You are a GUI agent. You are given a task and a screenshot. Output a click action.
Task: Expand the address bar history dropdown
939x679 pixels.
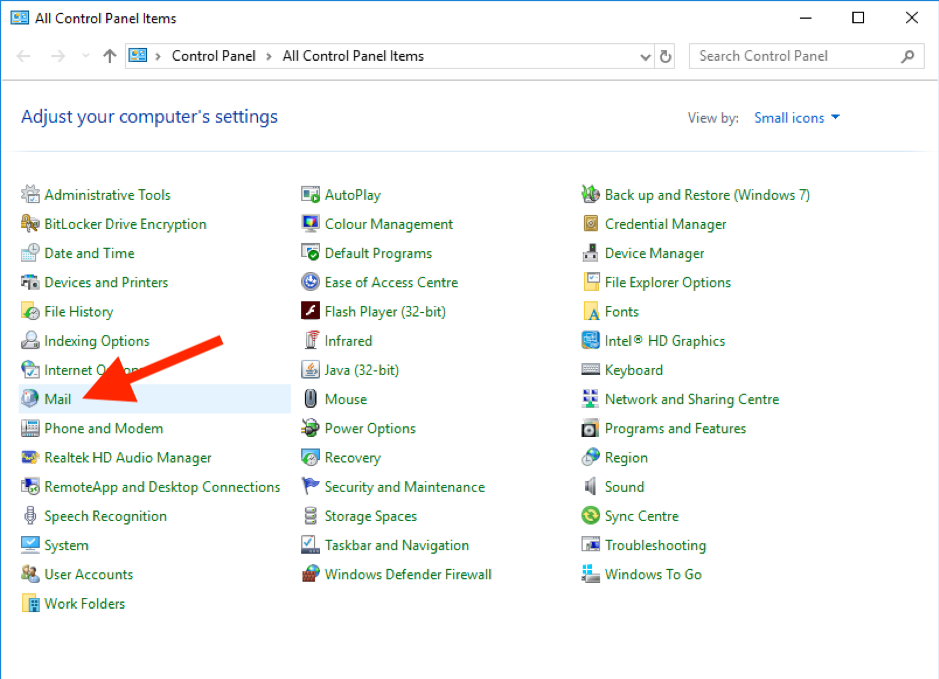coord(645,57)
